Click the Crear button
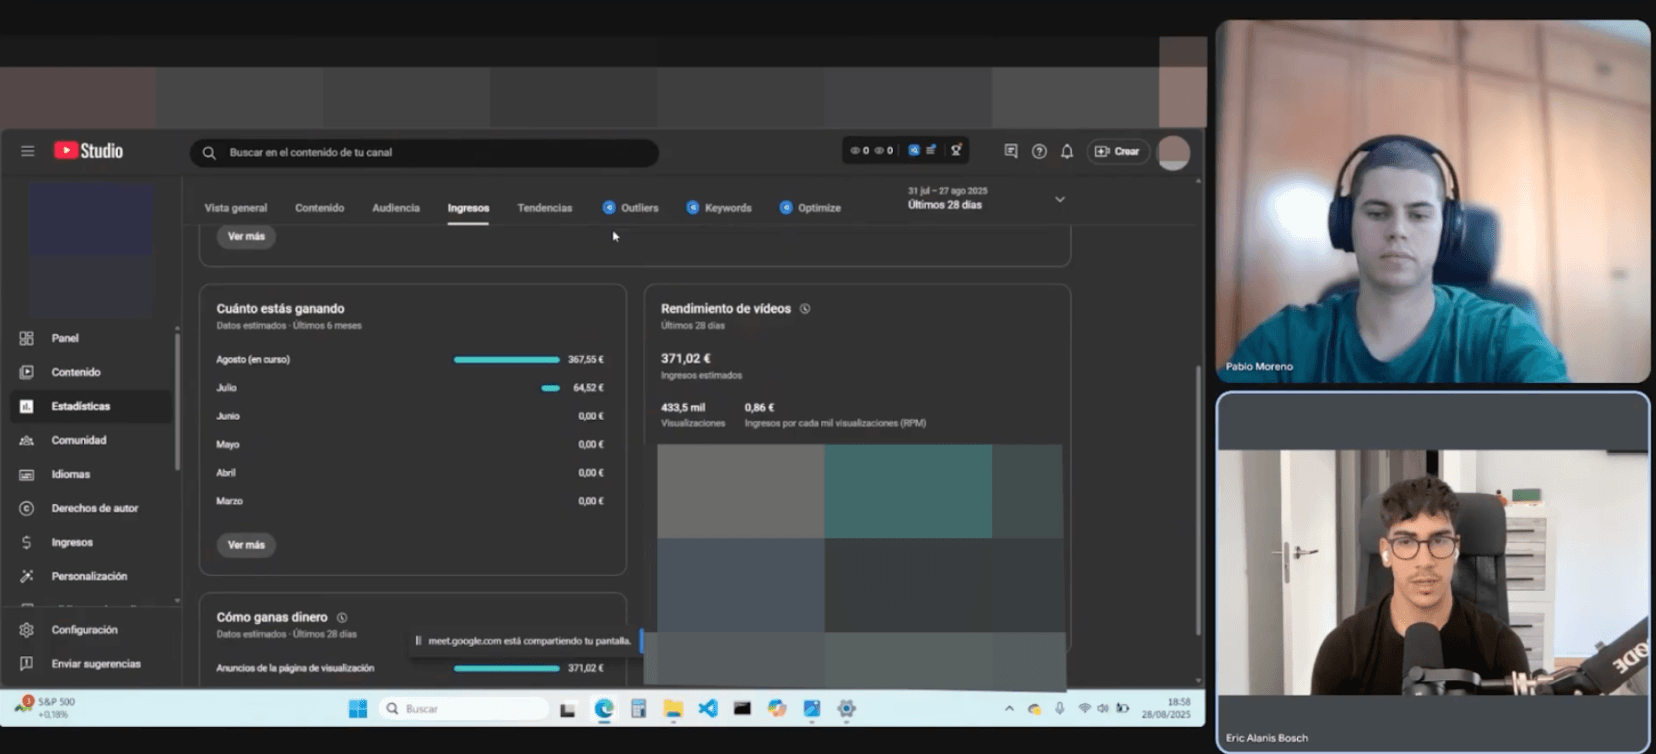Viewport: 1656px width, 754px height. coord(1117,151)
